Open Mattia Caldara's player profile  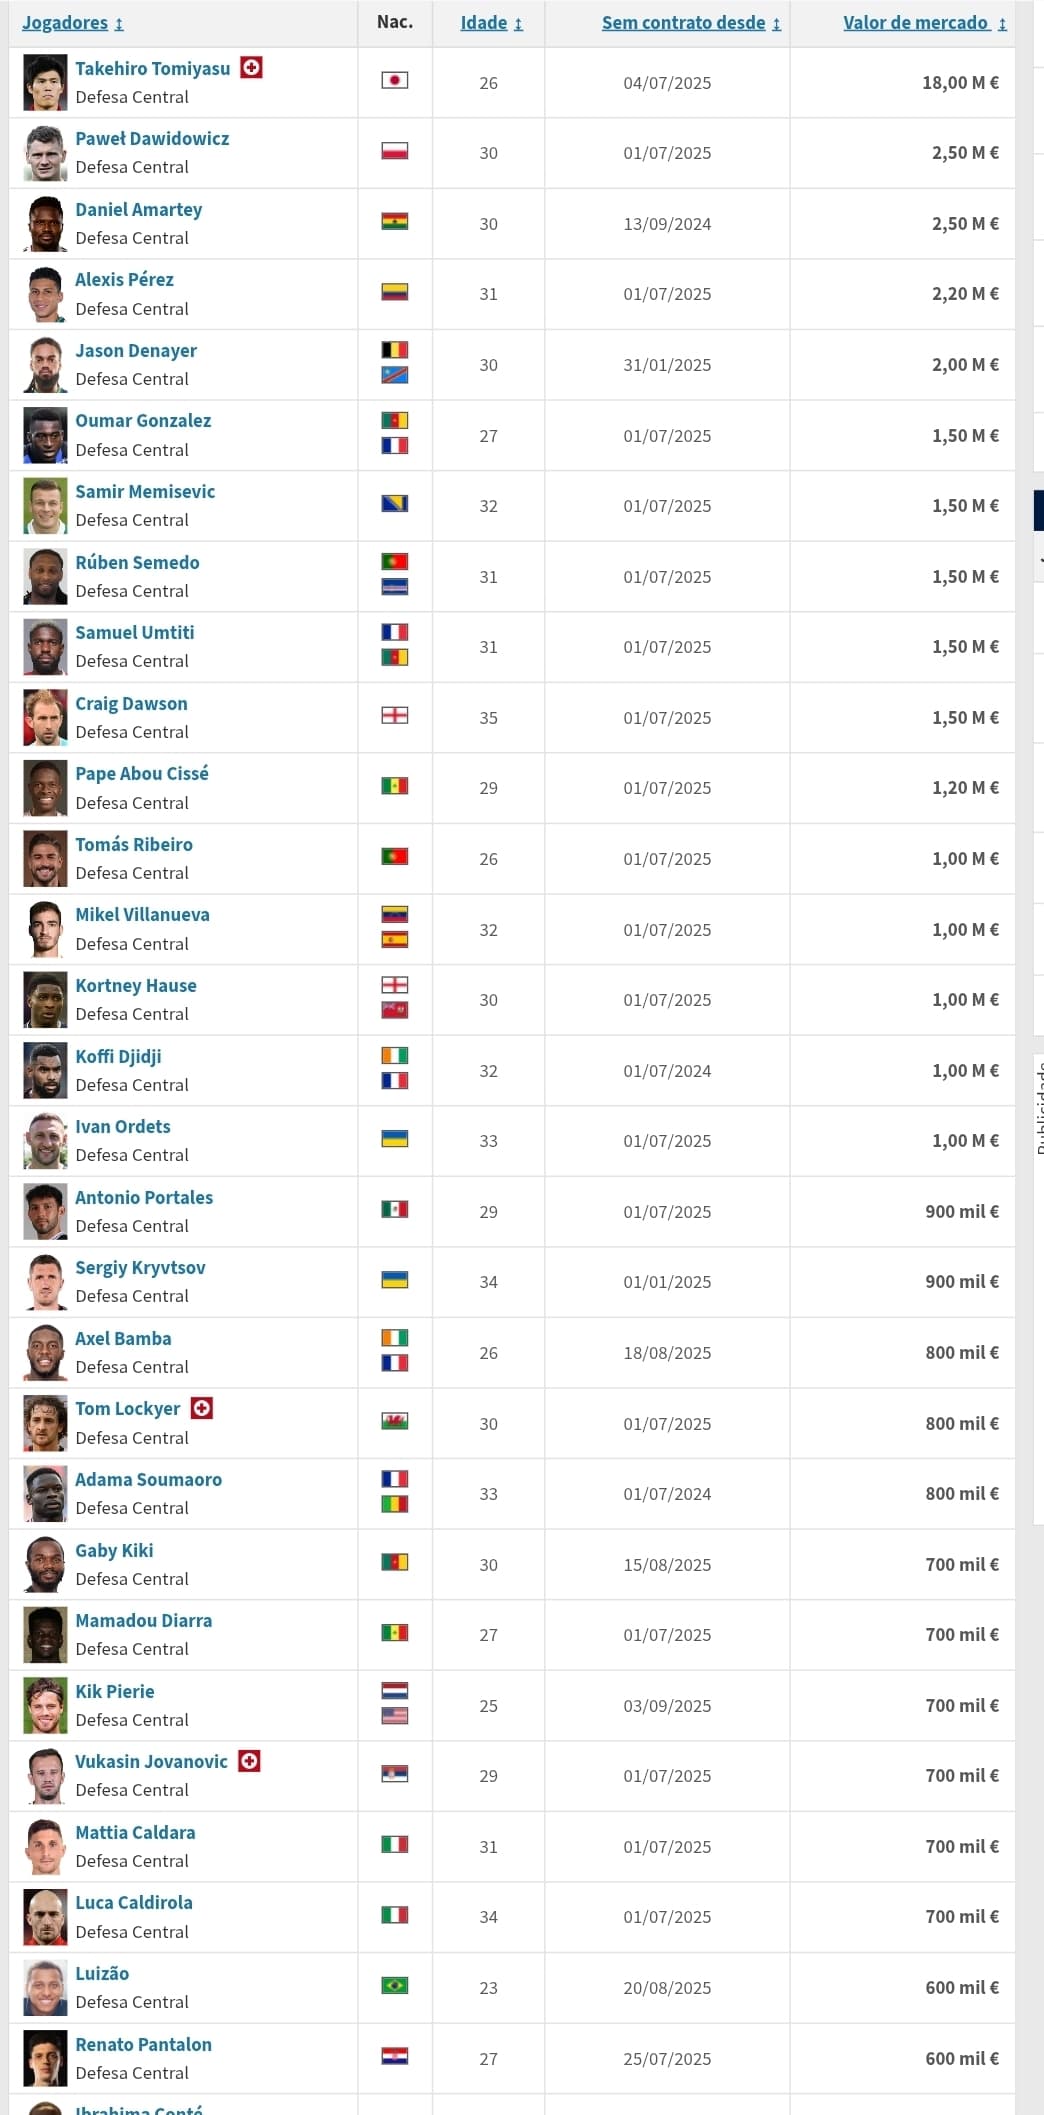[x=135, y=1832]
